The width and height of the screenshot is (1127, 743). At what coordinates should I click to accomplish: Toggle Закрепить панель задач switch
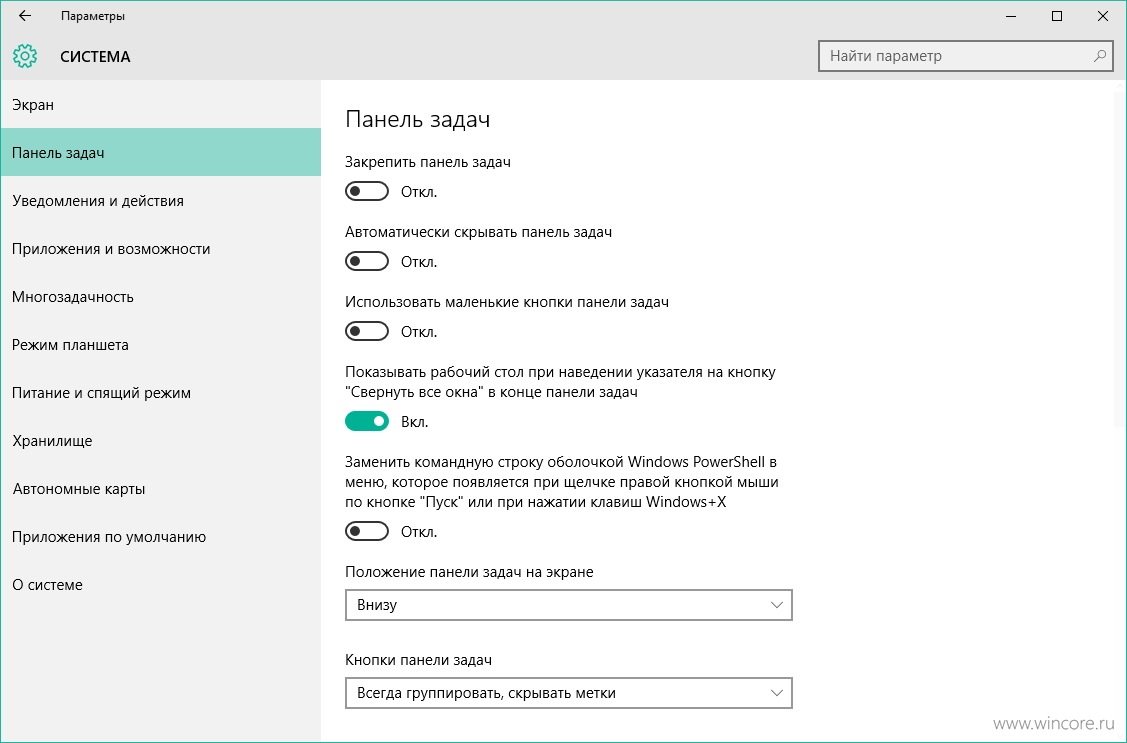point(367,191)
